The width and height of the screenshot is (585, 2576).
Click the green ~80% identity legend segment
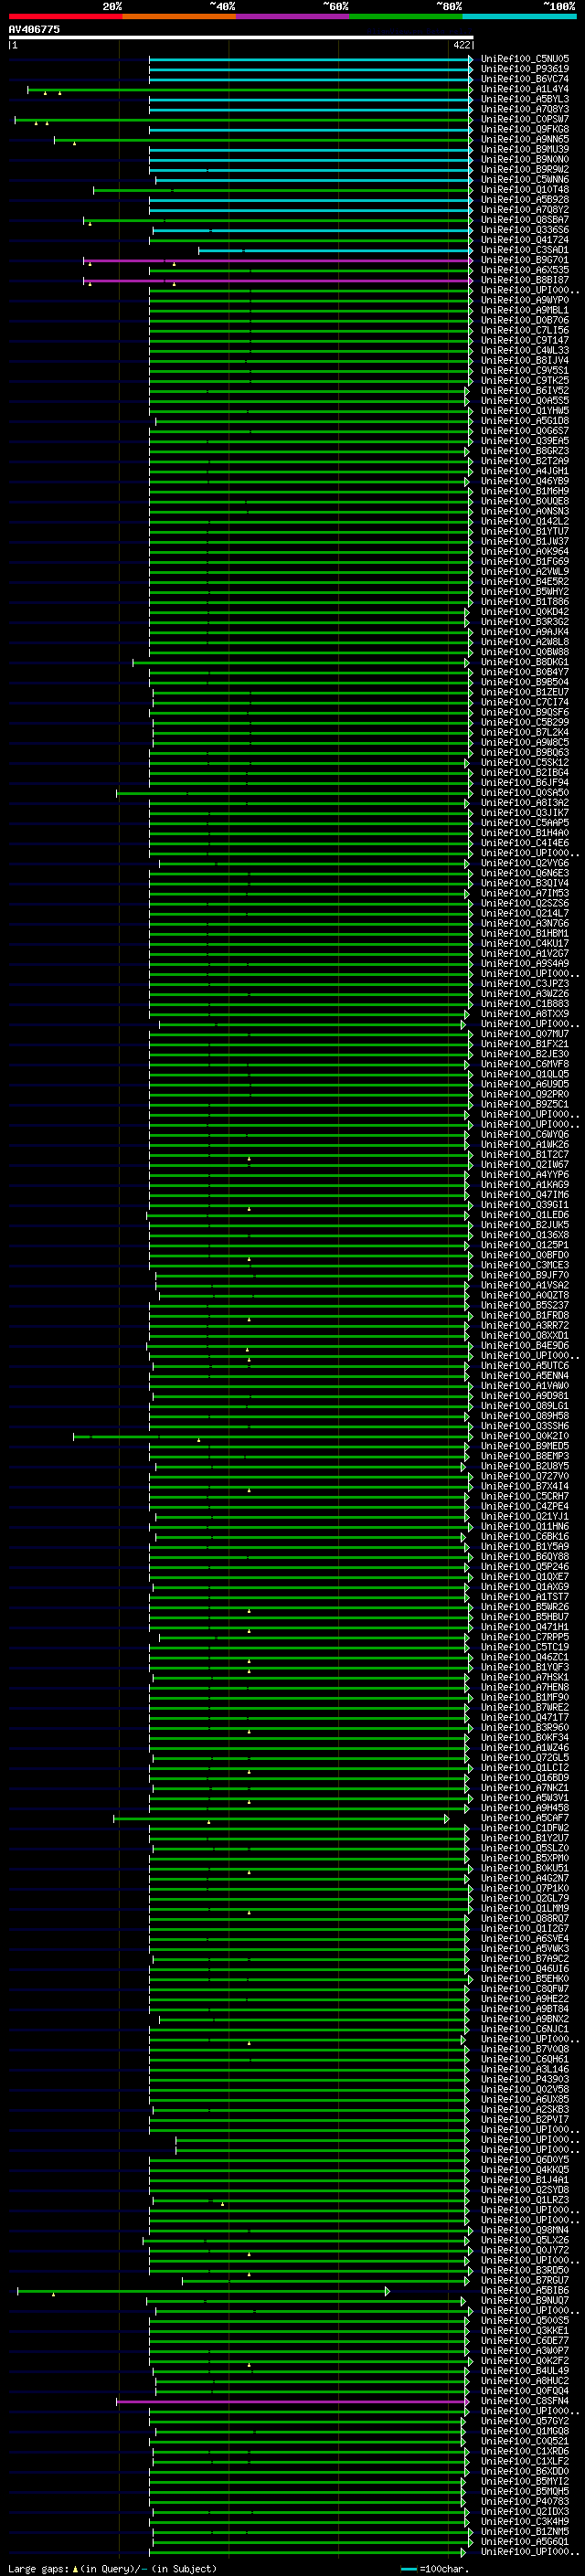pos(406,16)
